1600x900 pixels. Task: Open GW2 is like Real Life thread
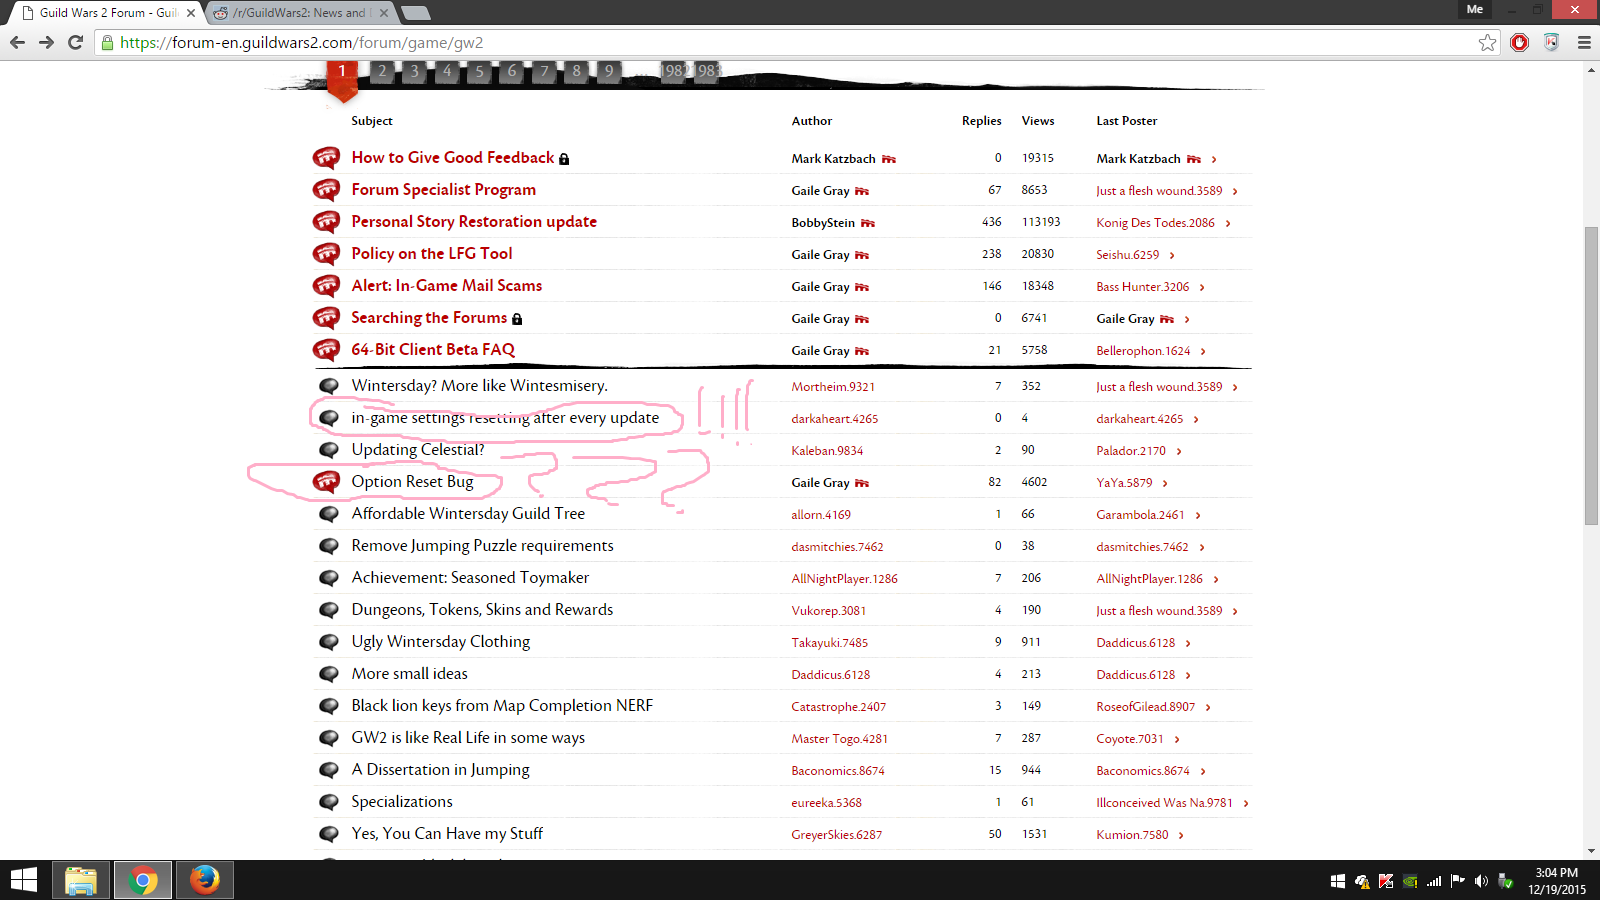pyautogui.click(x=468, y=738)
